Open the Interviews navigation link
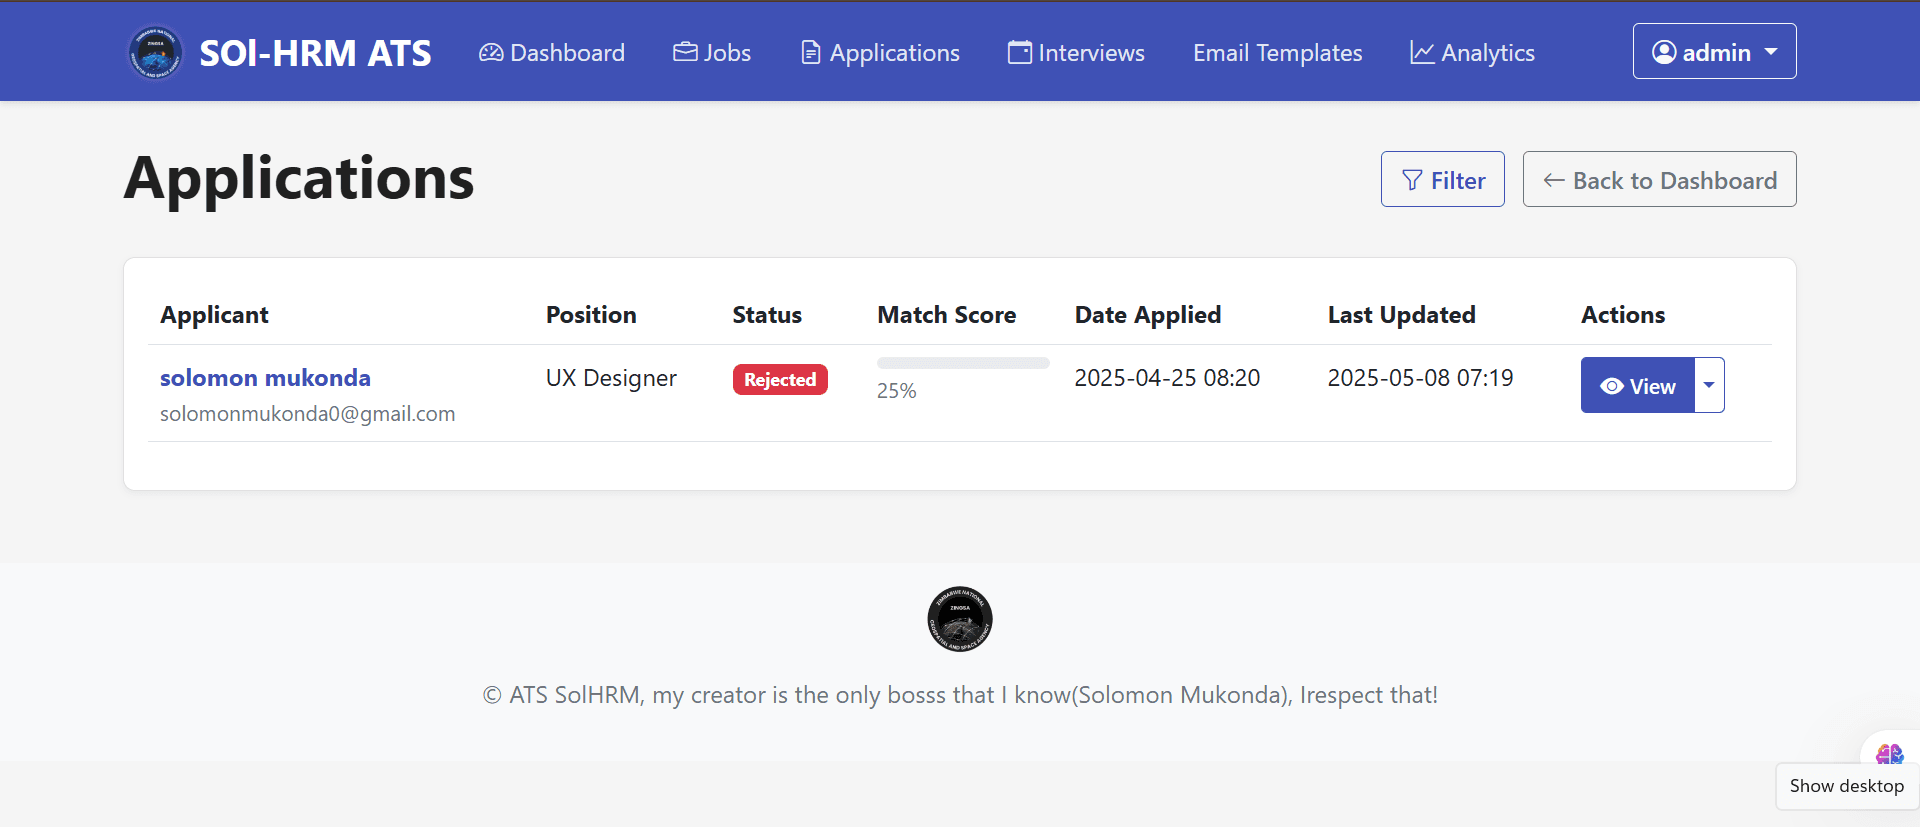 pyautogui.click(x=1076, y=53)
